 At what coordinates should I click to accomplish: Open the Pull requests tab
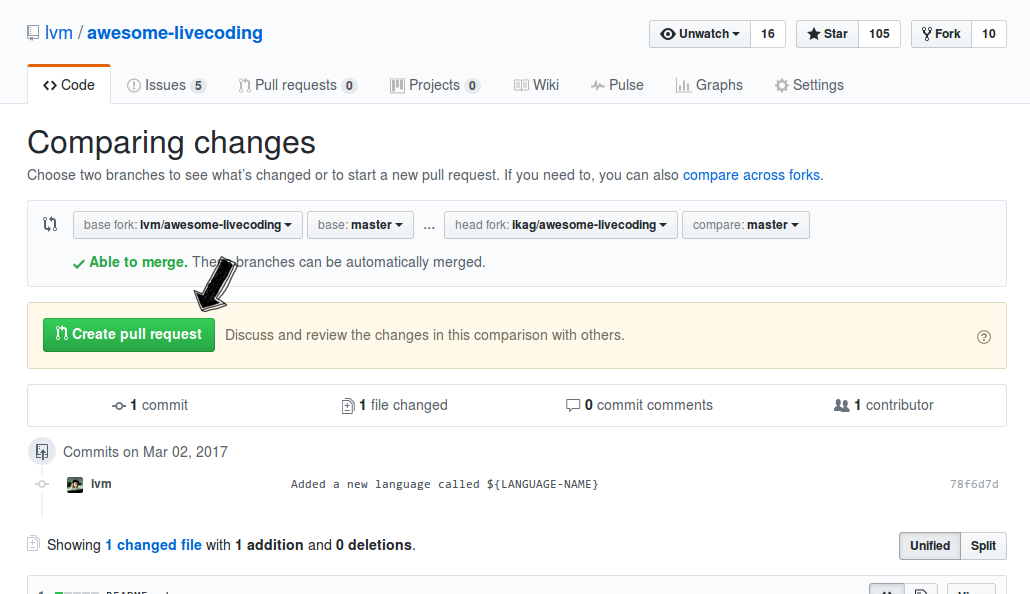298,85
